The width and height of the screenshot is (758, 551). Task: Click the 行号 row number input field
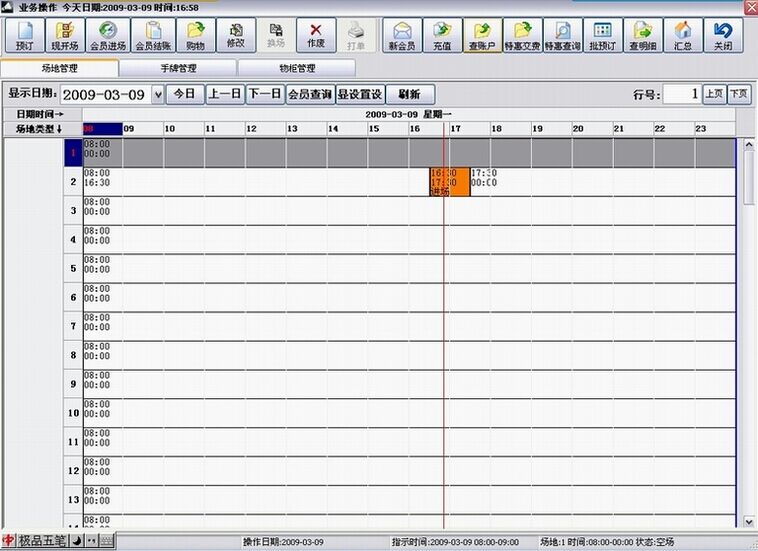(681, 94)
